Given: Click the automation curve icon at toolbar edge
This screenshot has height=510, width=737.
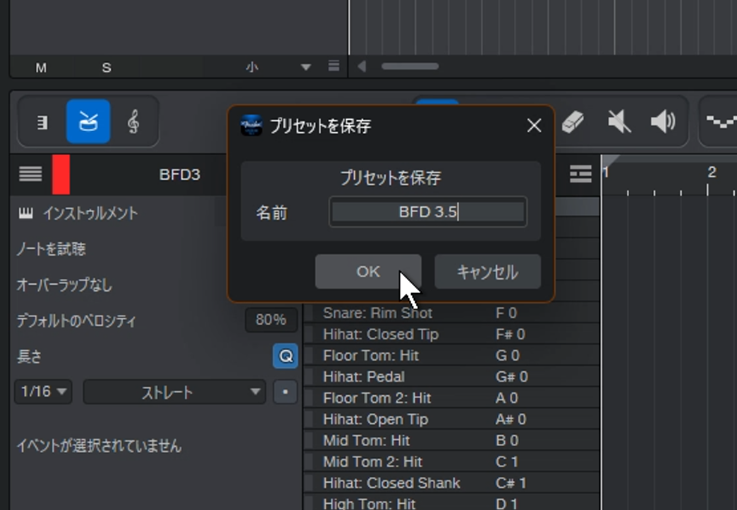Looking at the screenshot, I should pyautogui.click(x=722, y=121).
